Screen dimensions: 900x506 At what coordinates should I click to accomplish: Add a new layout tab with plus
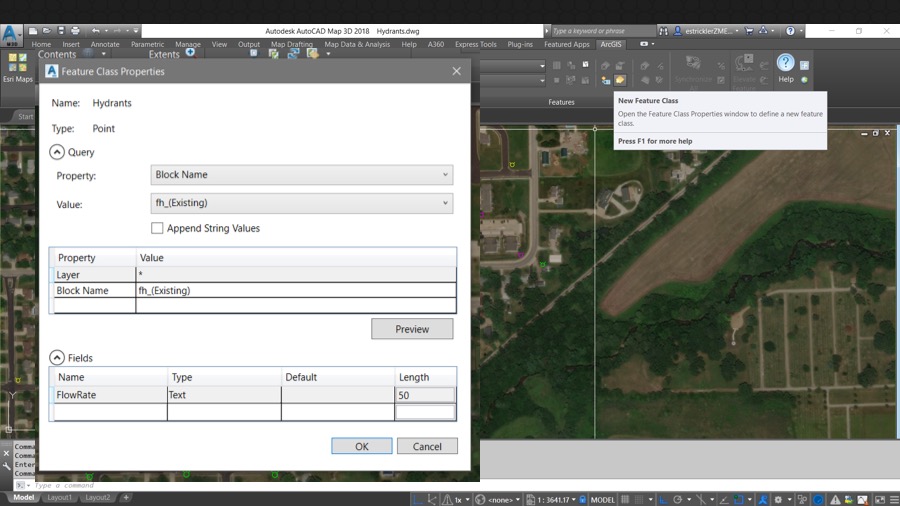[126, 497]
